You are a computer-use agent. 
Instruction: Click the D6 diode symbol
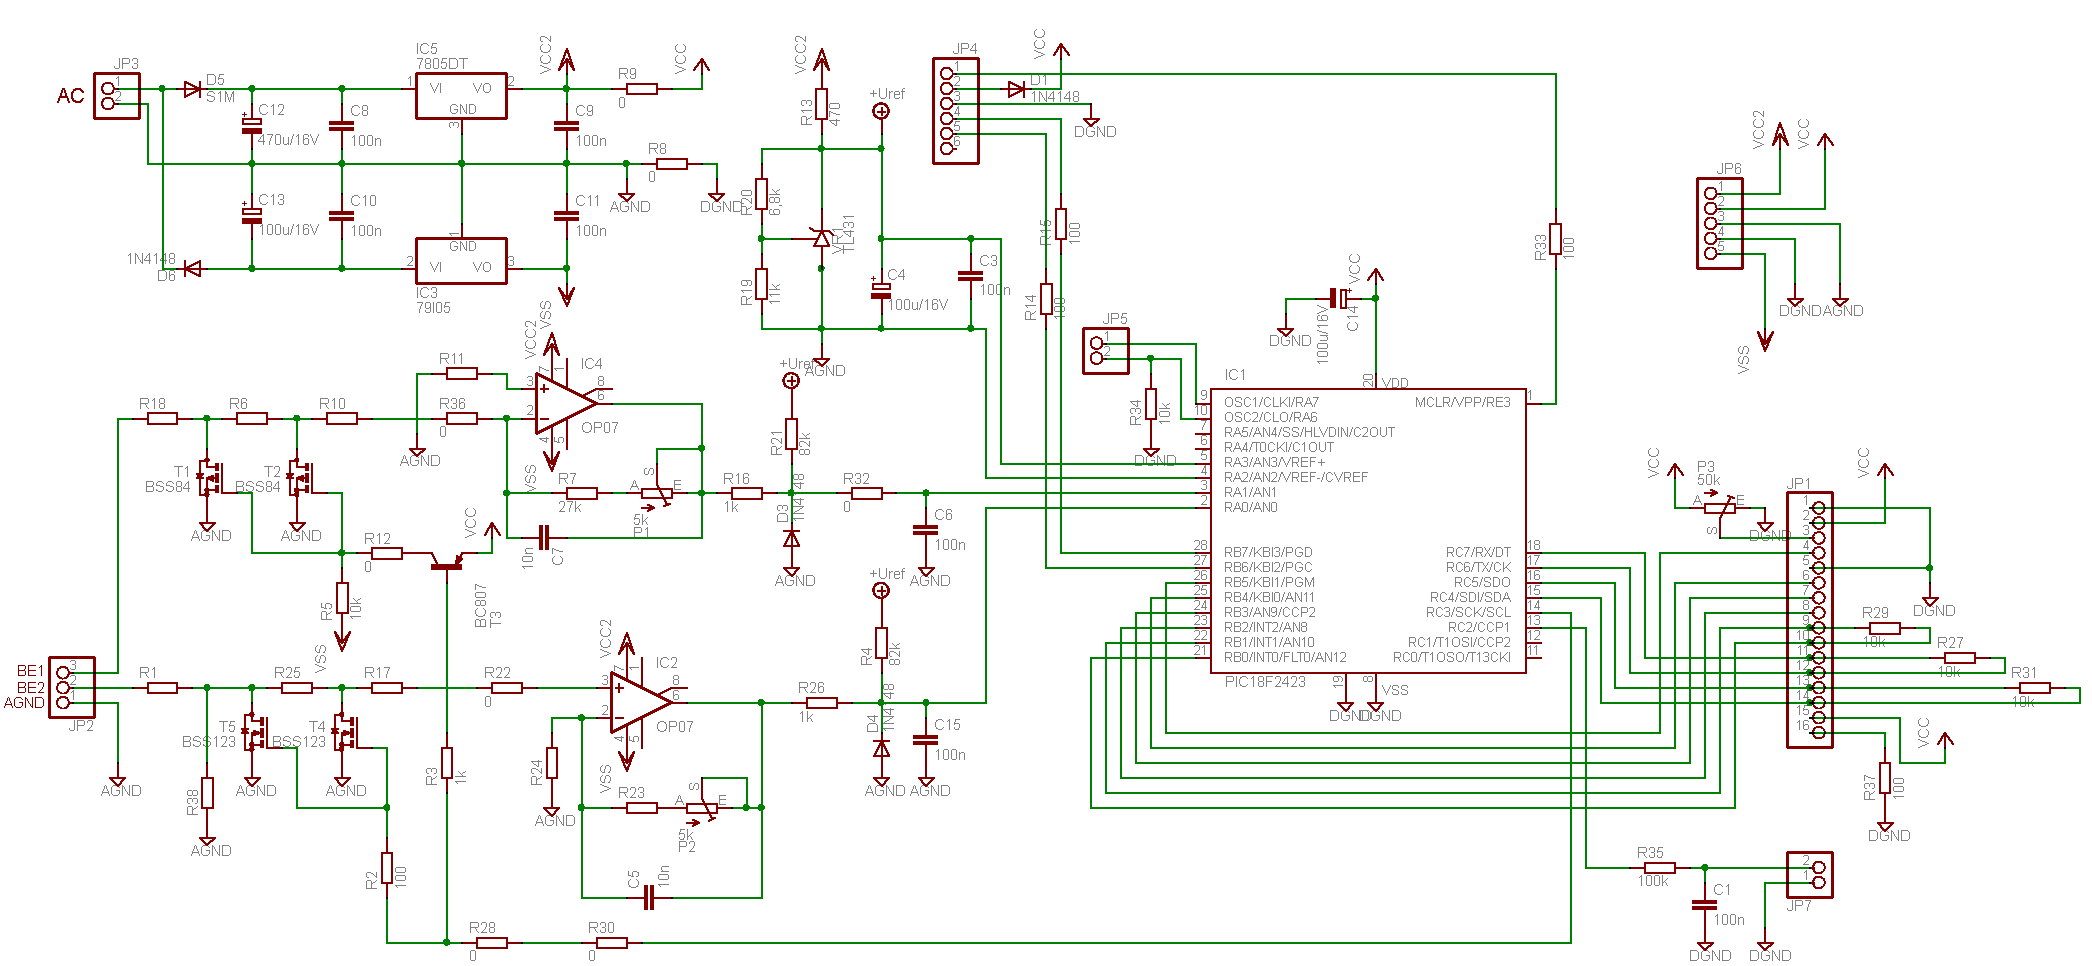click(x=192, y=269)
